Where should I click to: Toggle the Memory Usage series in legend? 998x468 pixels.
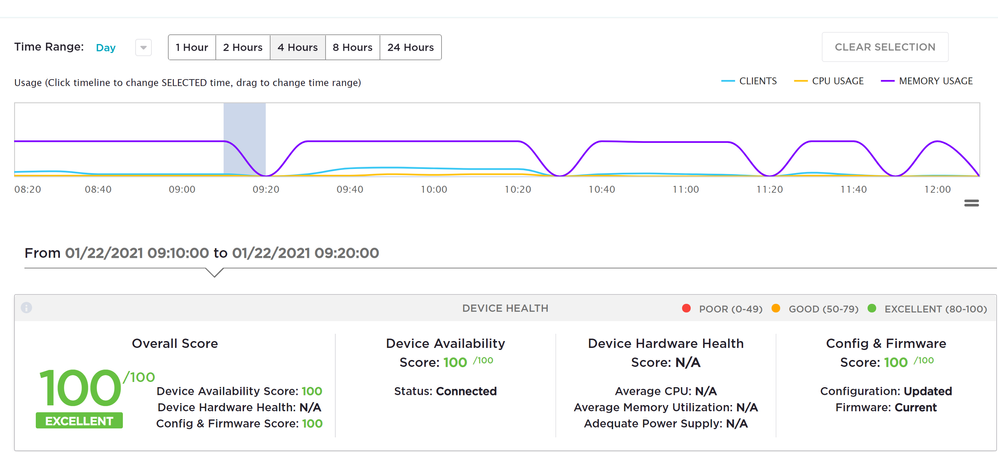point(926,81)
